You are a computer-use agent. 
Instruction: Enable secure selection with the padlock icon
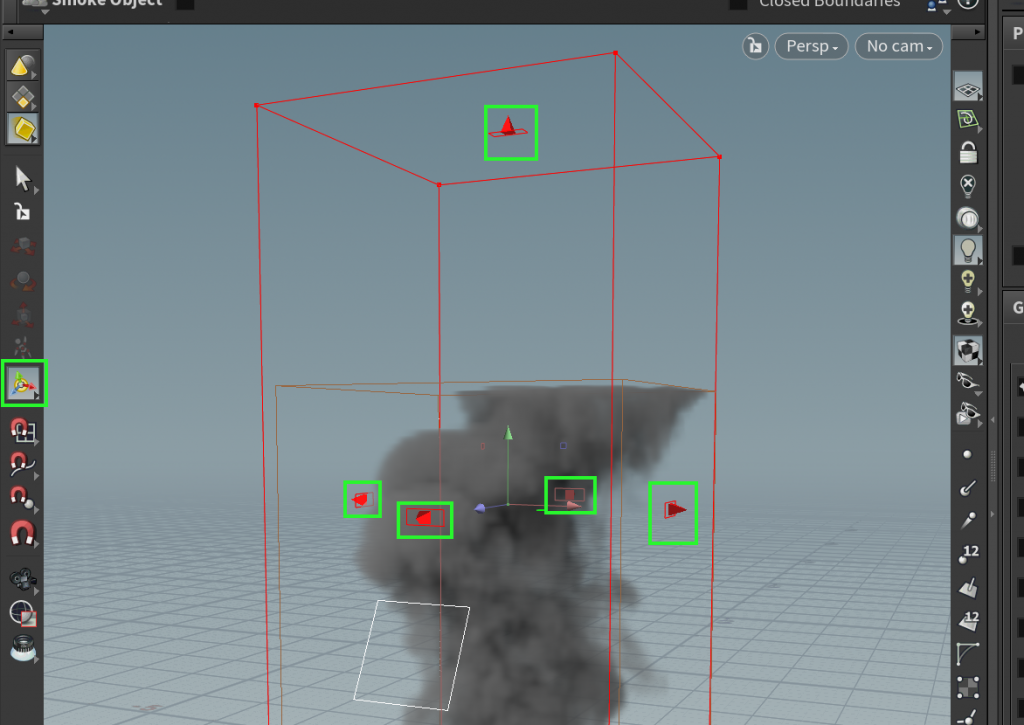point(968,152)
